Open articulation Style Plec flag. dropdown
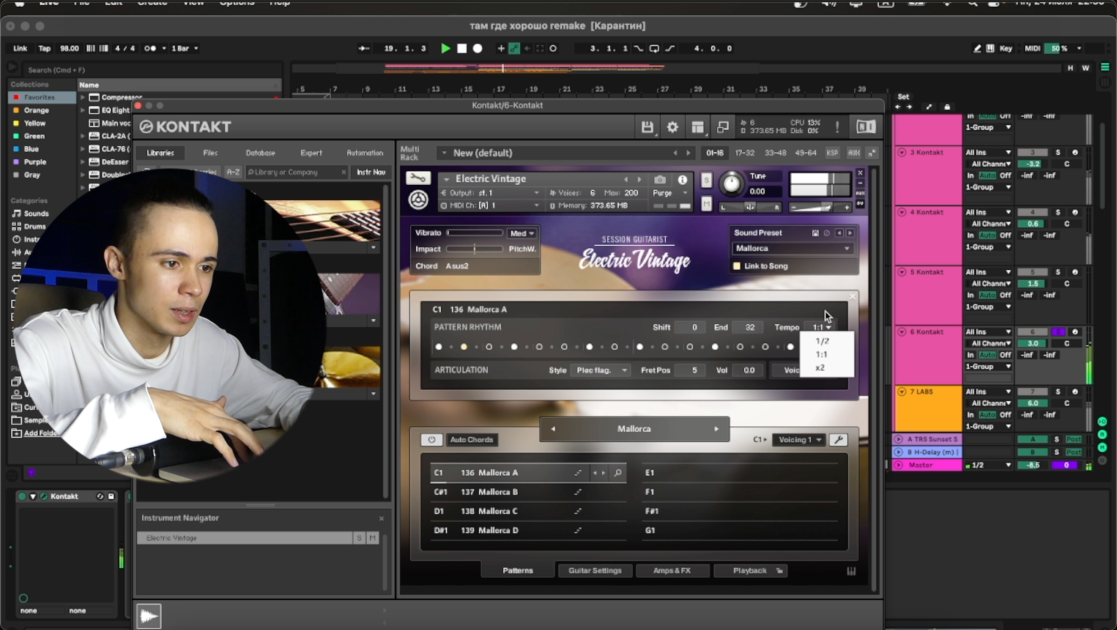 tap(600, 371)
